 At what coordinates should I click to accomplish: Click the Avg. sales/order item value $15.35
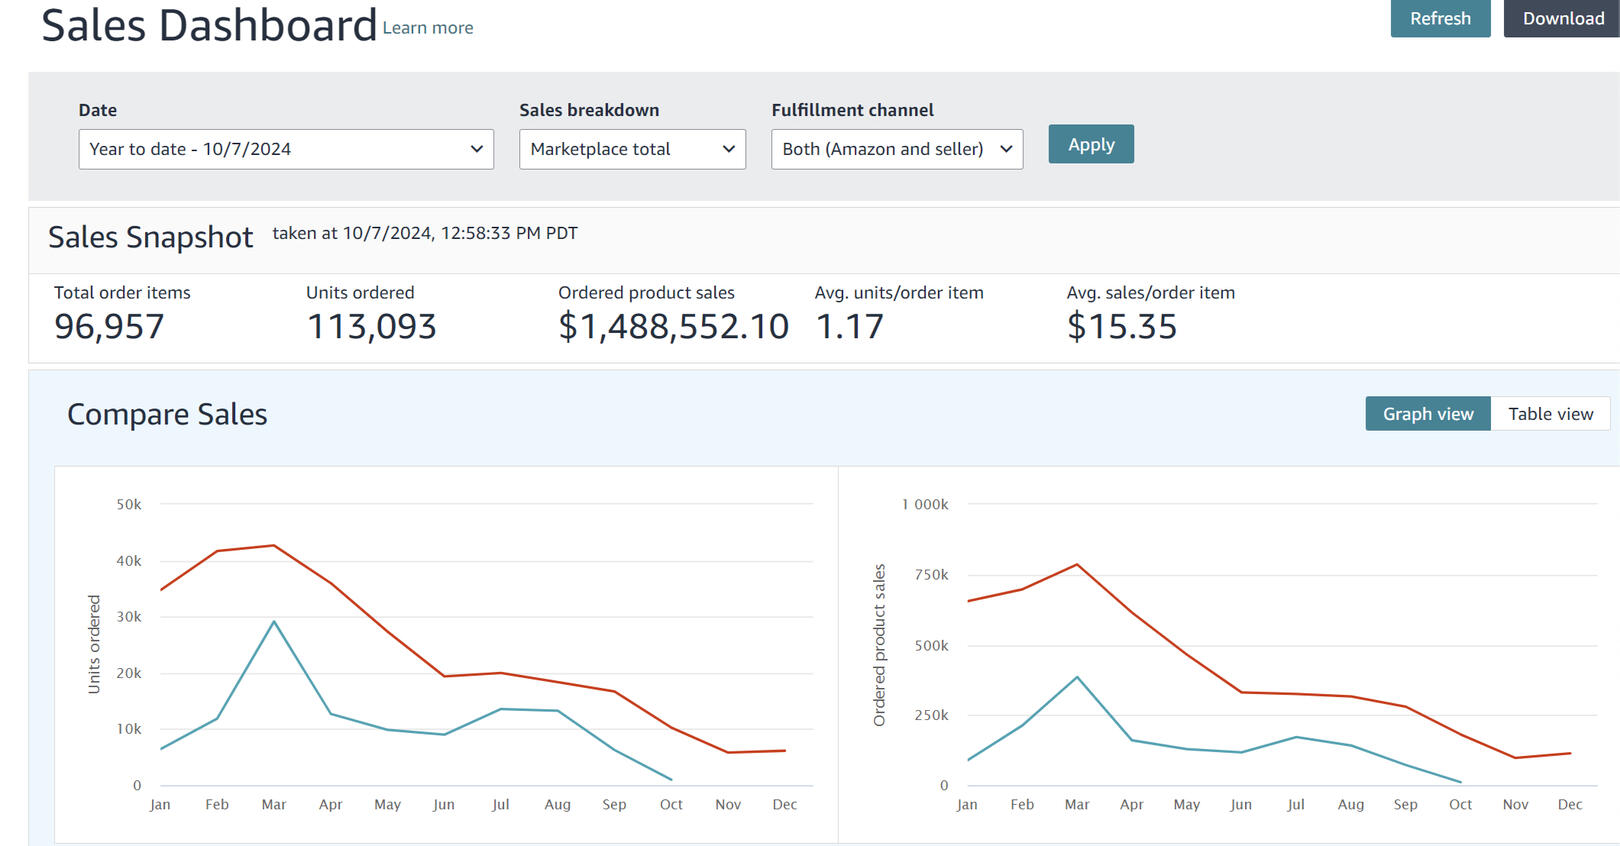[x=1121, y=327]
